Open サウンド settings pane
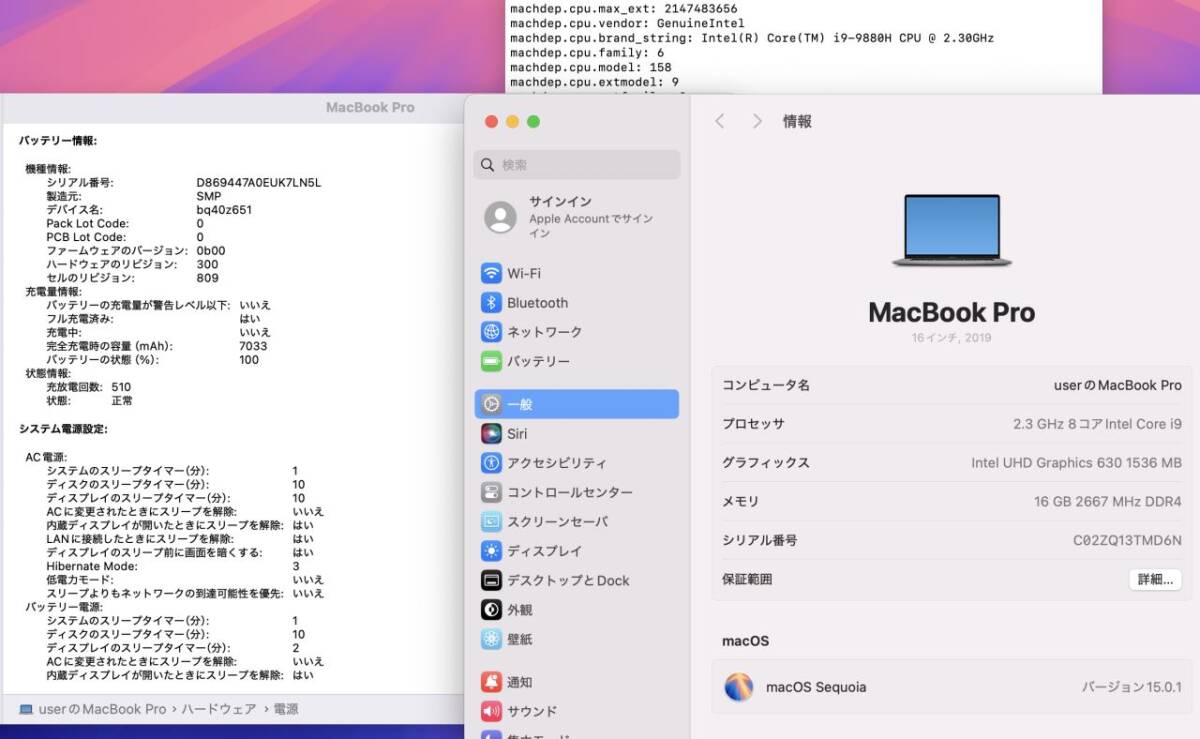 coord(528,711)
